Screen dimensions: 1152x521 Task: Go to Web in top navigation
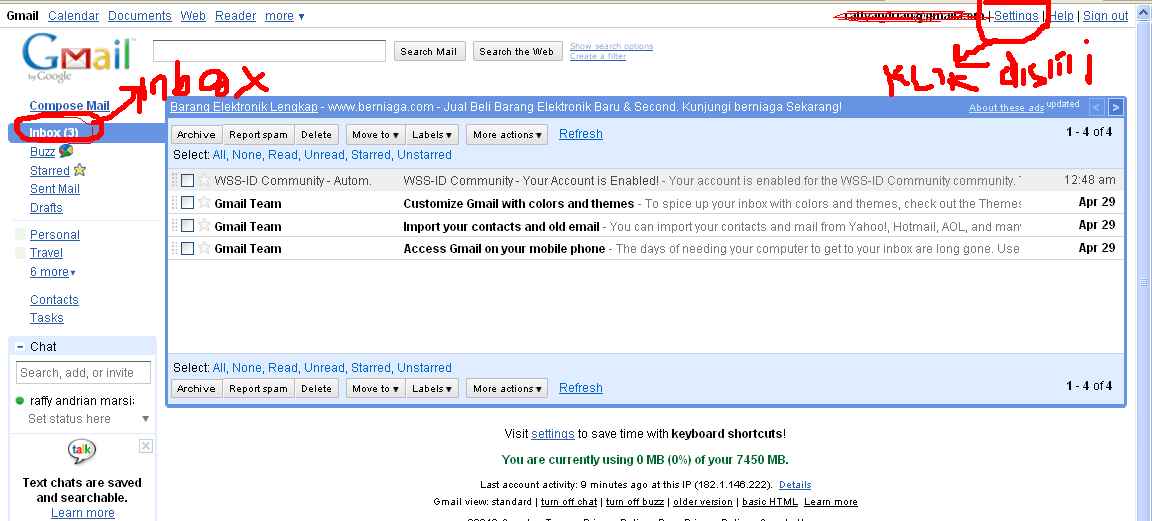(x=193, y=15)
